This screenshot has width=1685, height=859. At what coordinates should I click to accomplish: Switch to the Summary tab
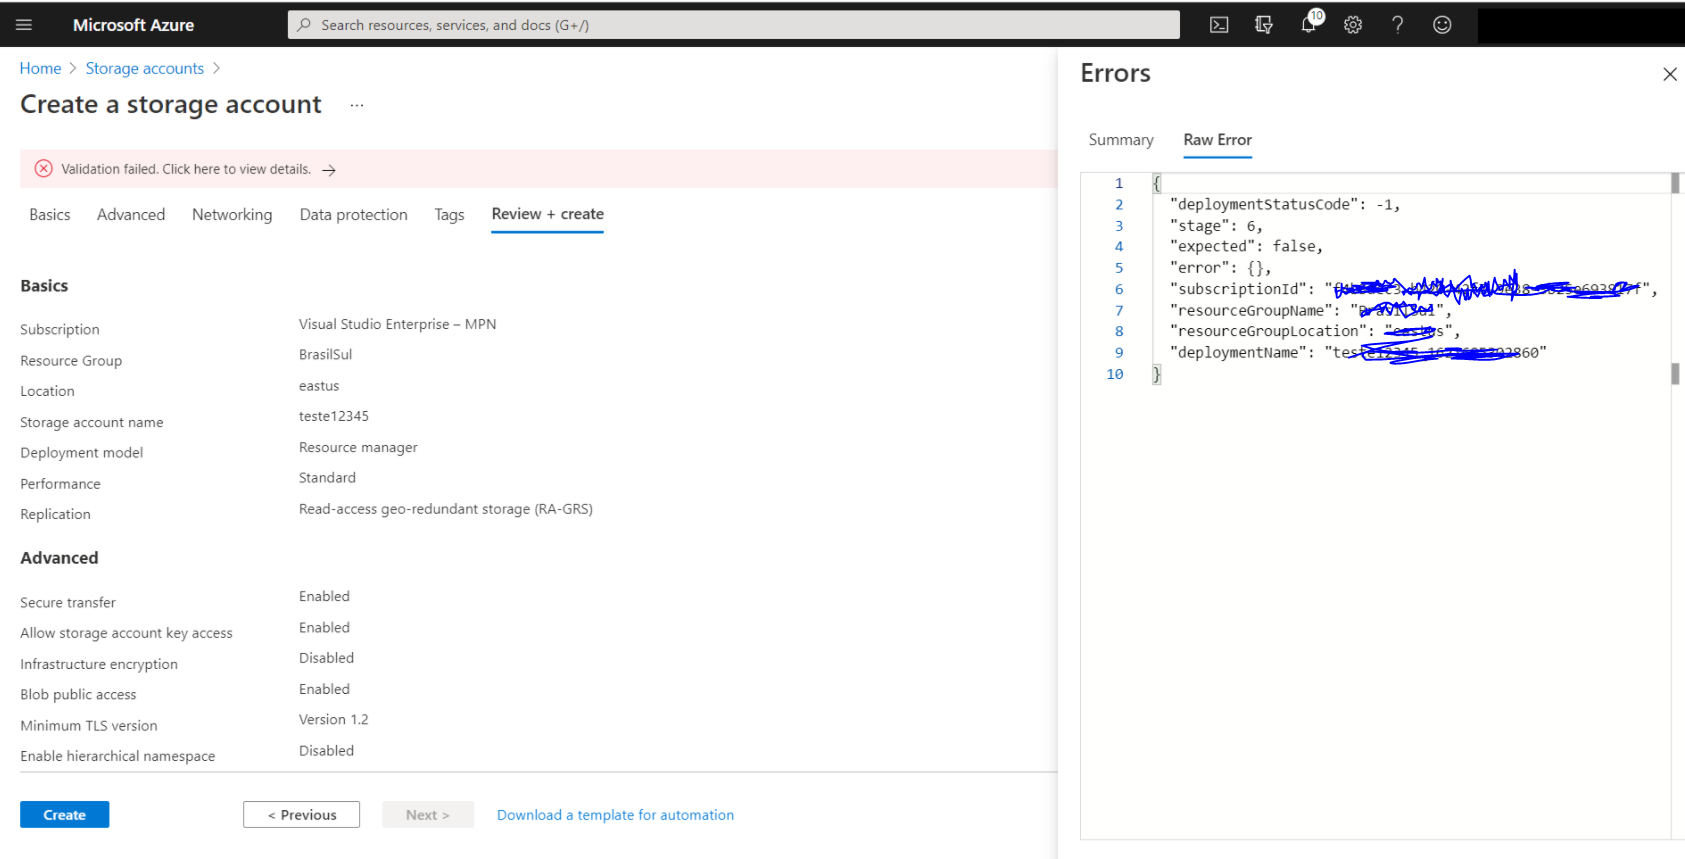[x=1121, y=140]
